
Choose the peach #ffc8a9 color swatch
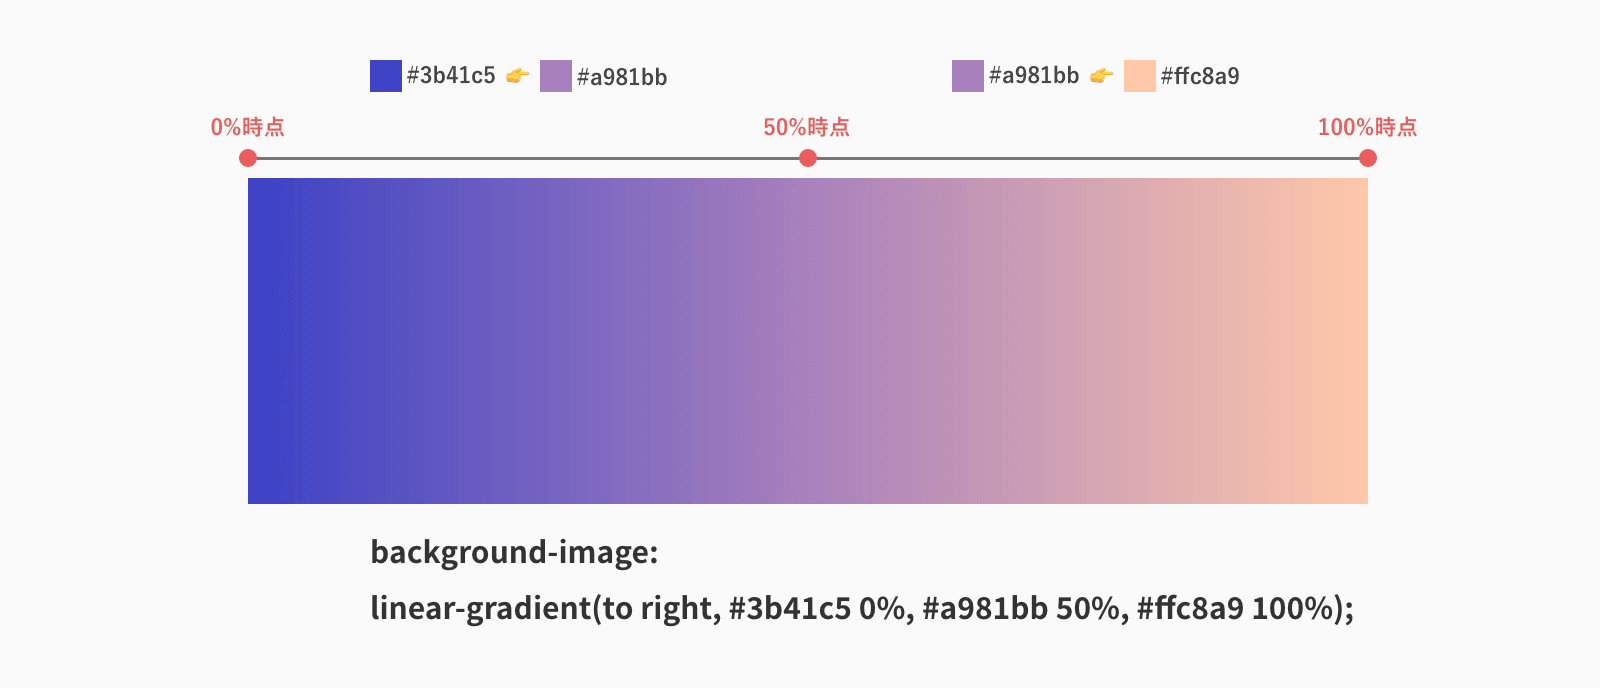(x=1140, y=76)
